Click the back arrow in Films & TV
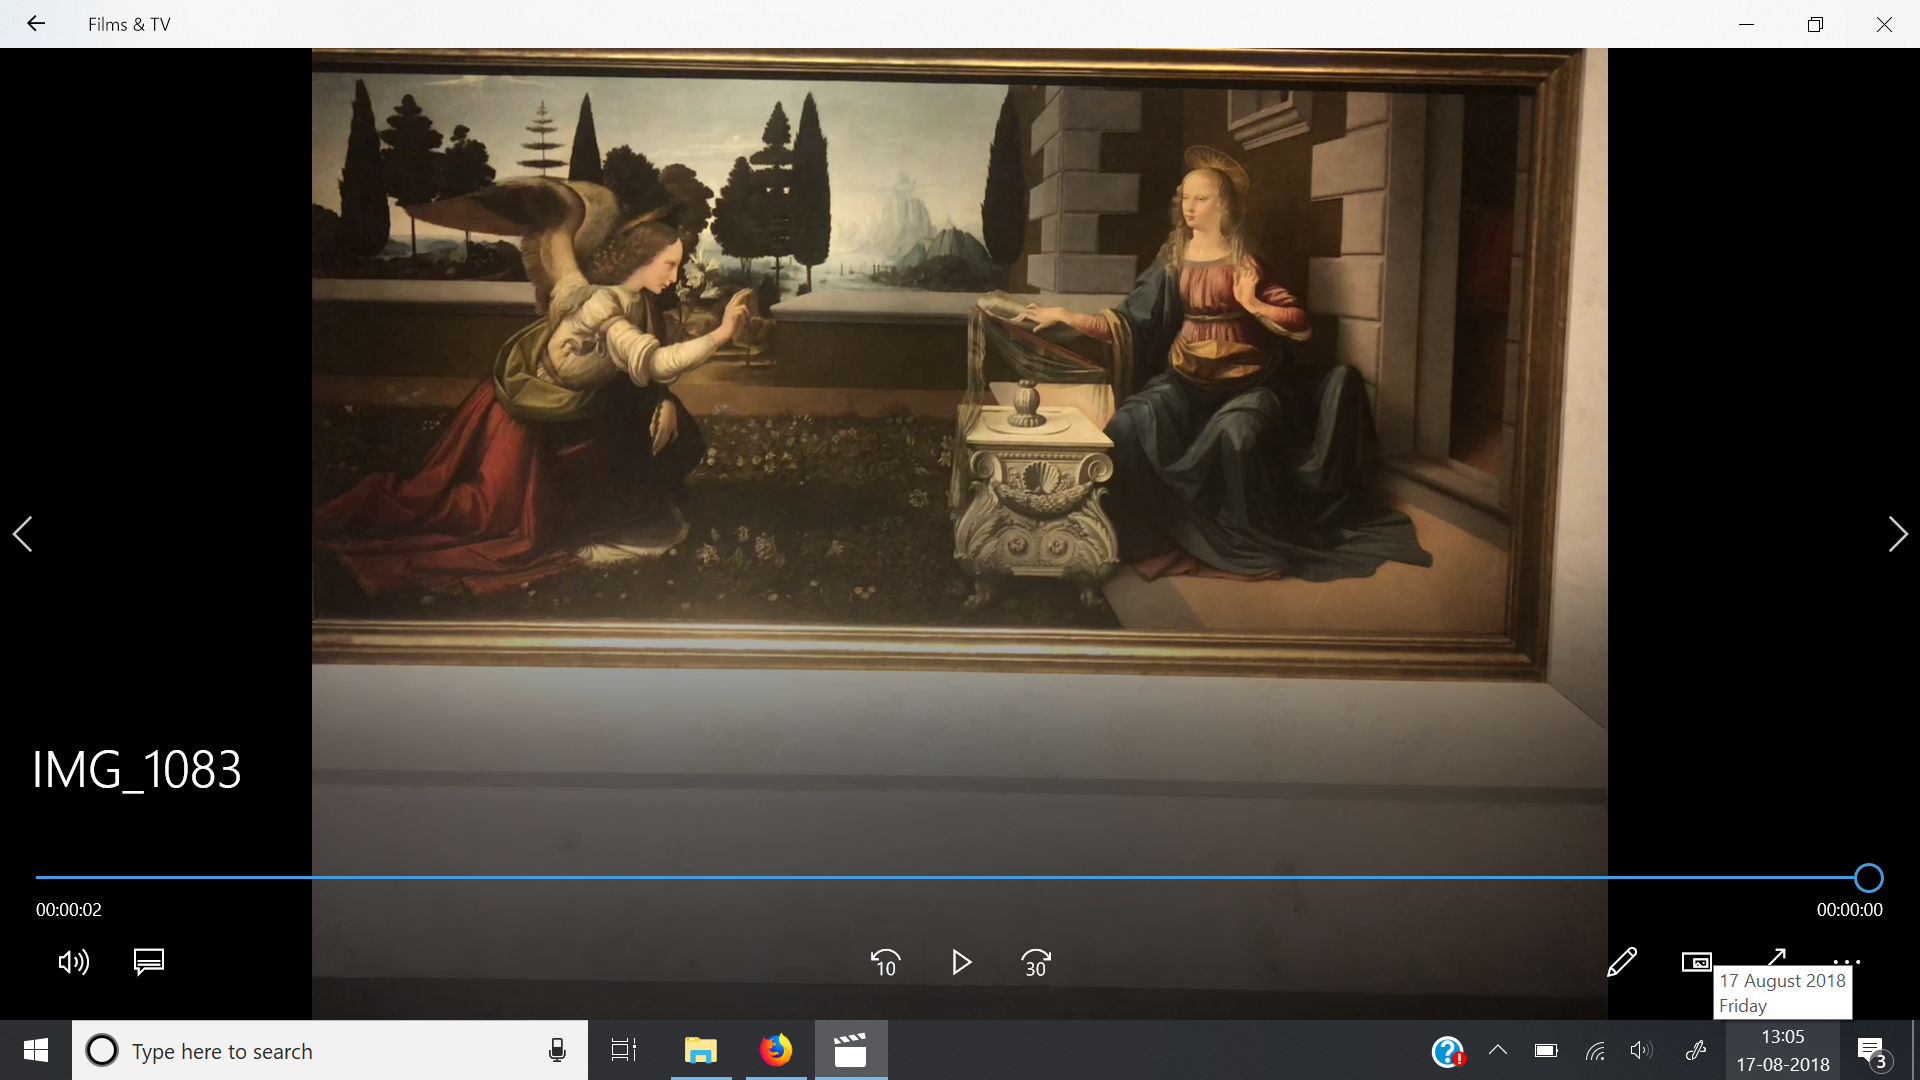Image resolution: width=1920 pixels, height=1080 pixels. click(36, 24)
